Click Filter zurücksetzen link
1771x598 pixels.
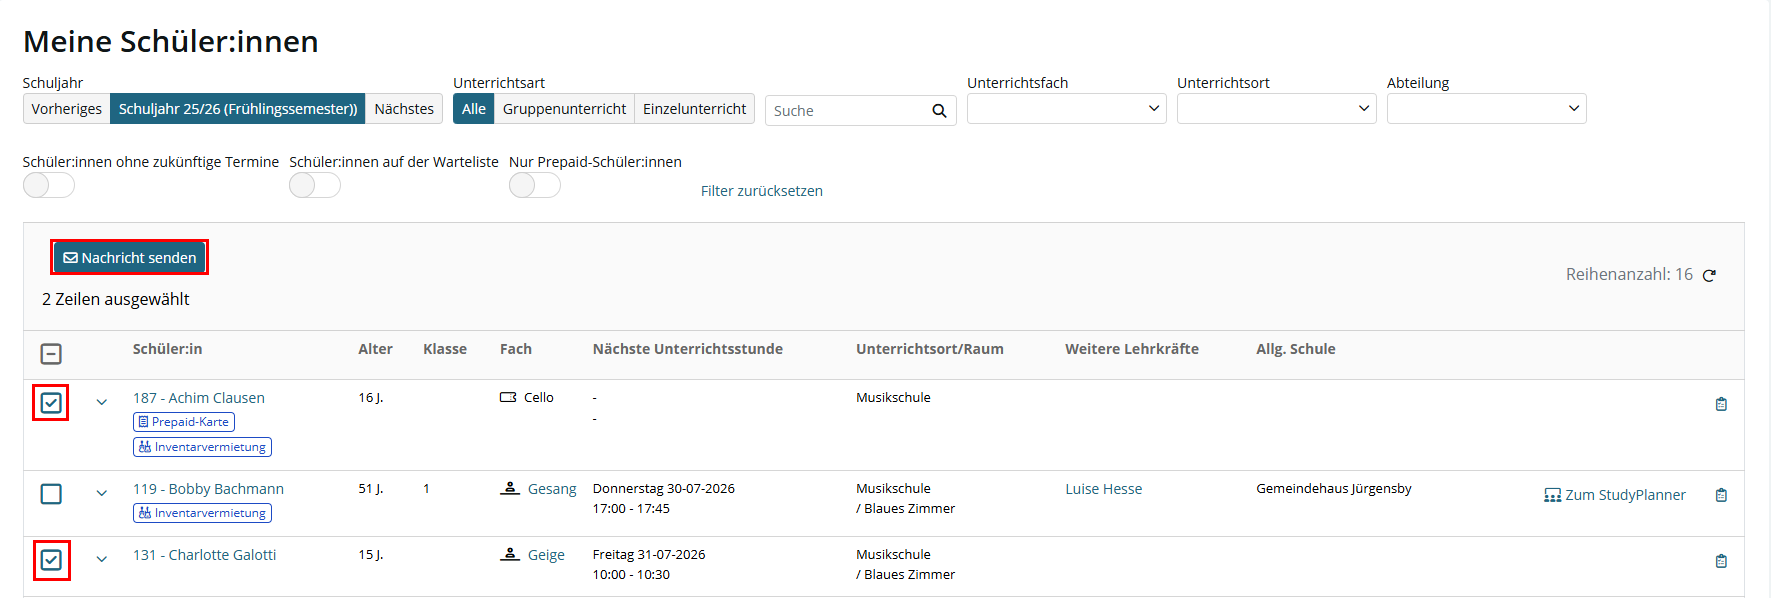762,191
